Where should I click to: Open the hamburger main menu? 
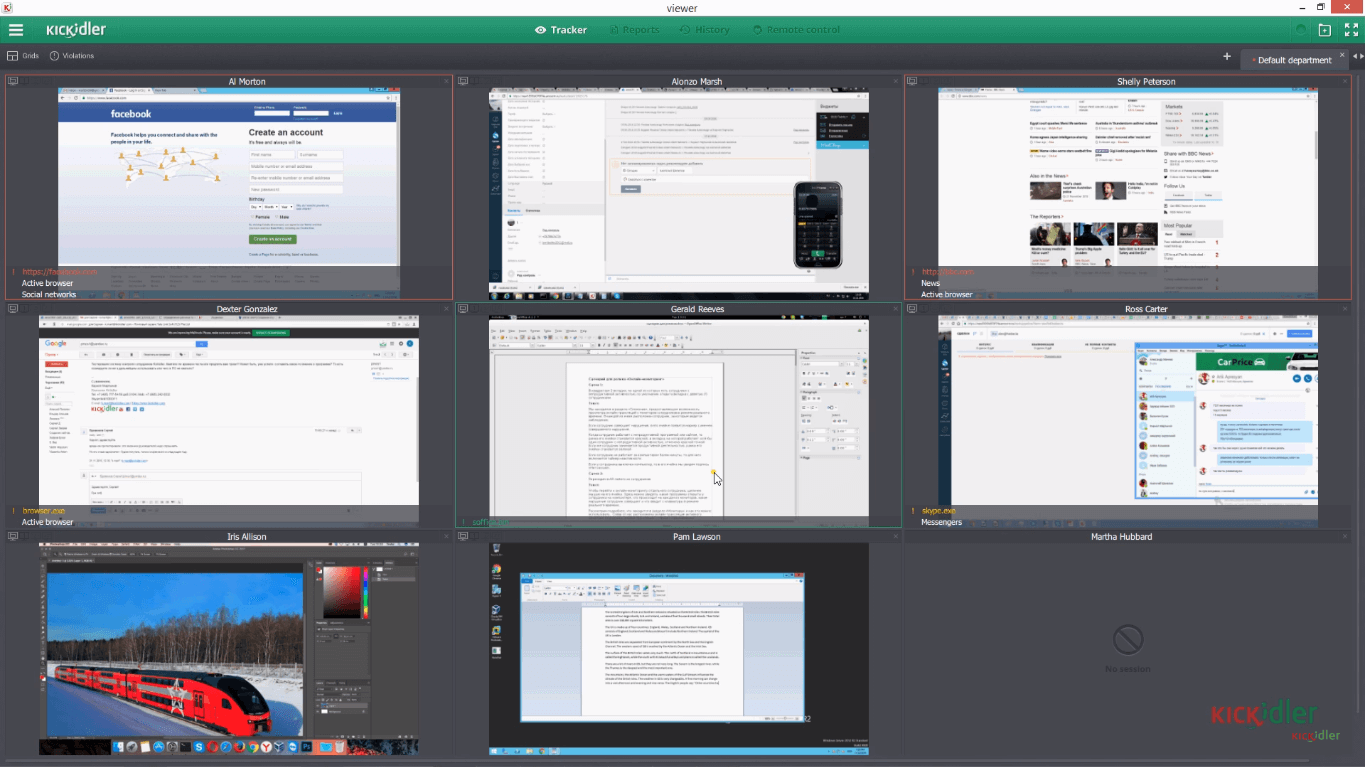(x=16, y=30)
